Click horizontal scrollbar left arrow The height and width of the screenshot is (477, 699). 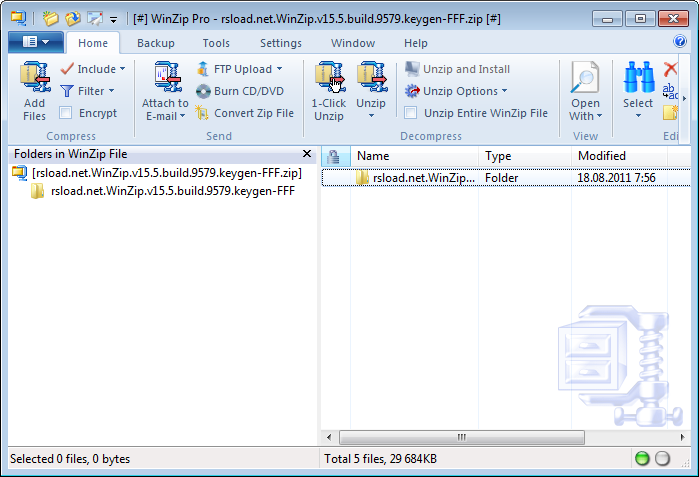tap(329, 437)
